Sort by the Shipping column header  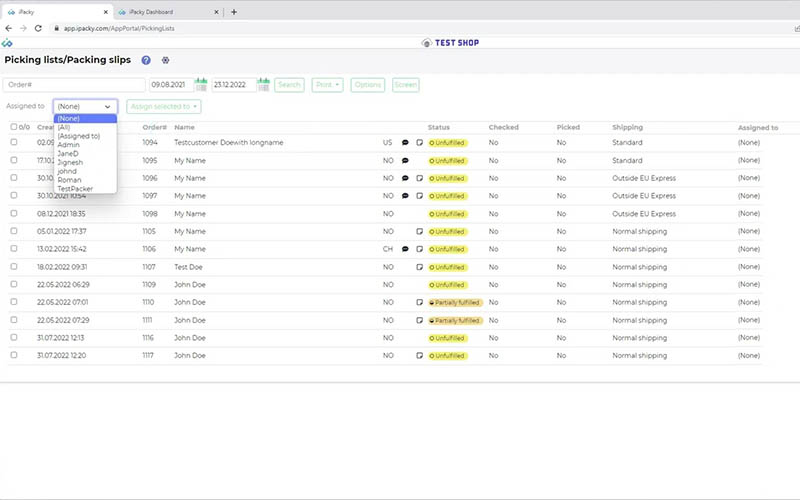[x=628, y=127]
